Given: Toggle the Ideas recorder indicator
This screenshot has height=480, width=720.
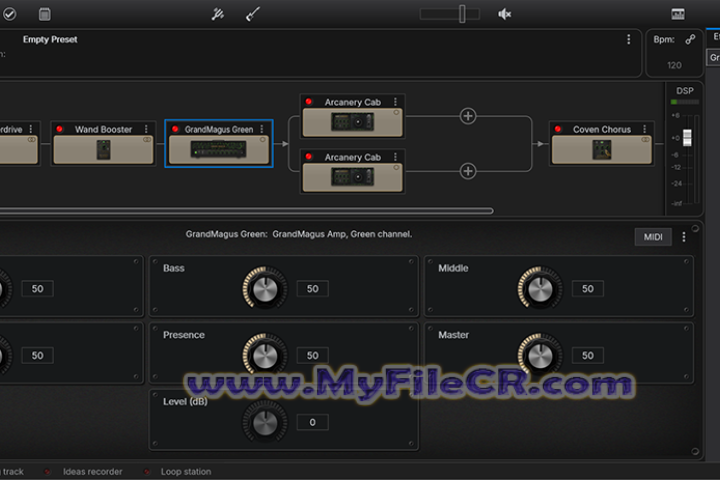Looking at the screenshot, I should coord(47,472).
